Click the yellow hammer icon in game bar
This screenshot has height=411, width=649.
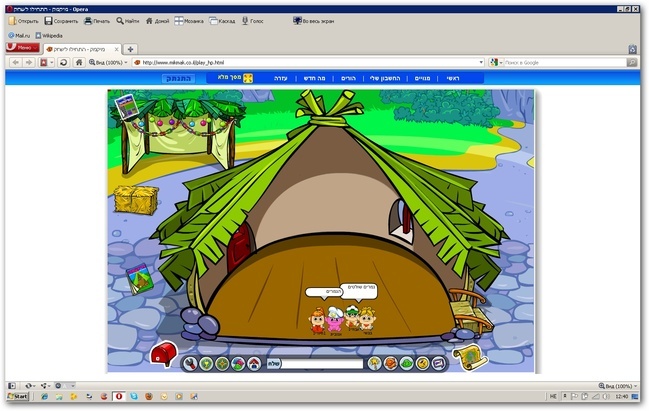point(422,363)
